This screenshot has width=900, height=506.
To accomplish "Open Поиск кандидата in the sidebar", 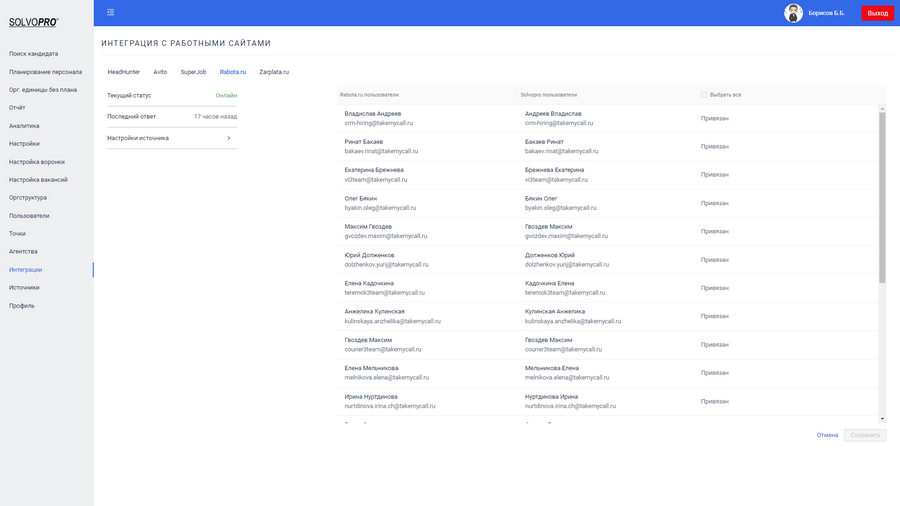I will [x=33, y=54].
